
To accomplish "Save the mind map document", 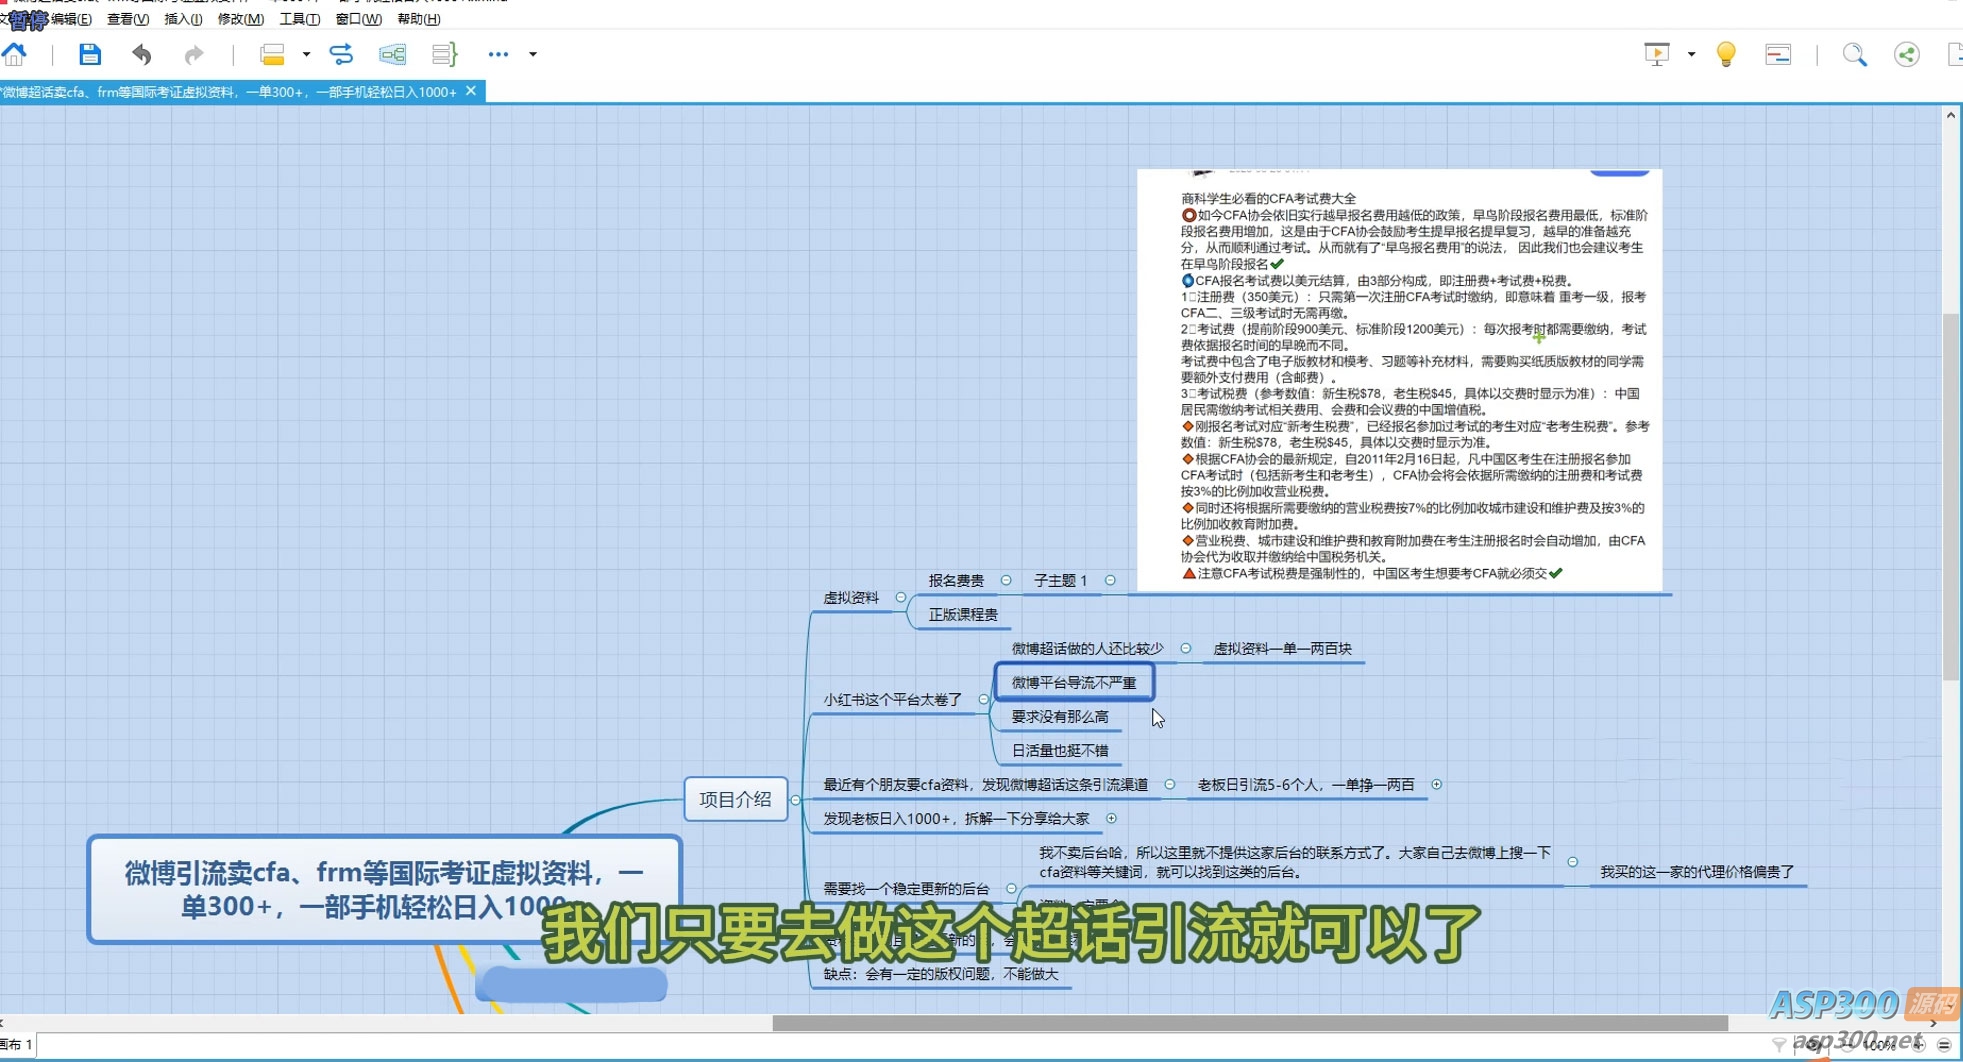I will coord(90,54).
